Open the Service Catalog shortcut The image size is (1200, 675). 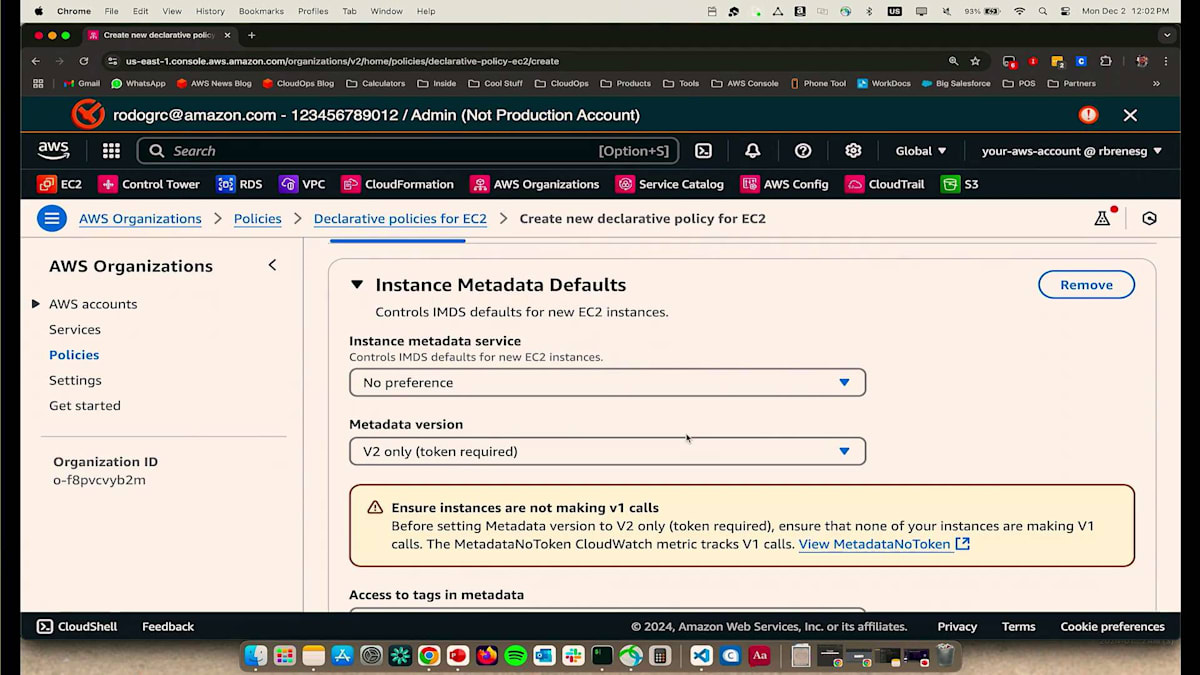670,184
